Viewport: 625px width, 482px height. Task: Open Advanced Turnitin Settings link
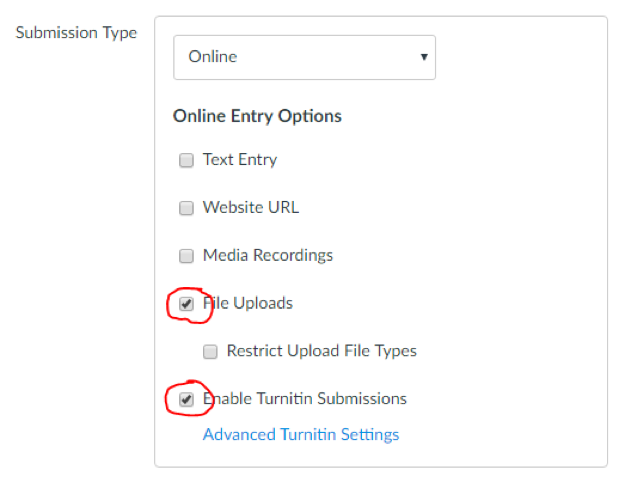(301, 435)
